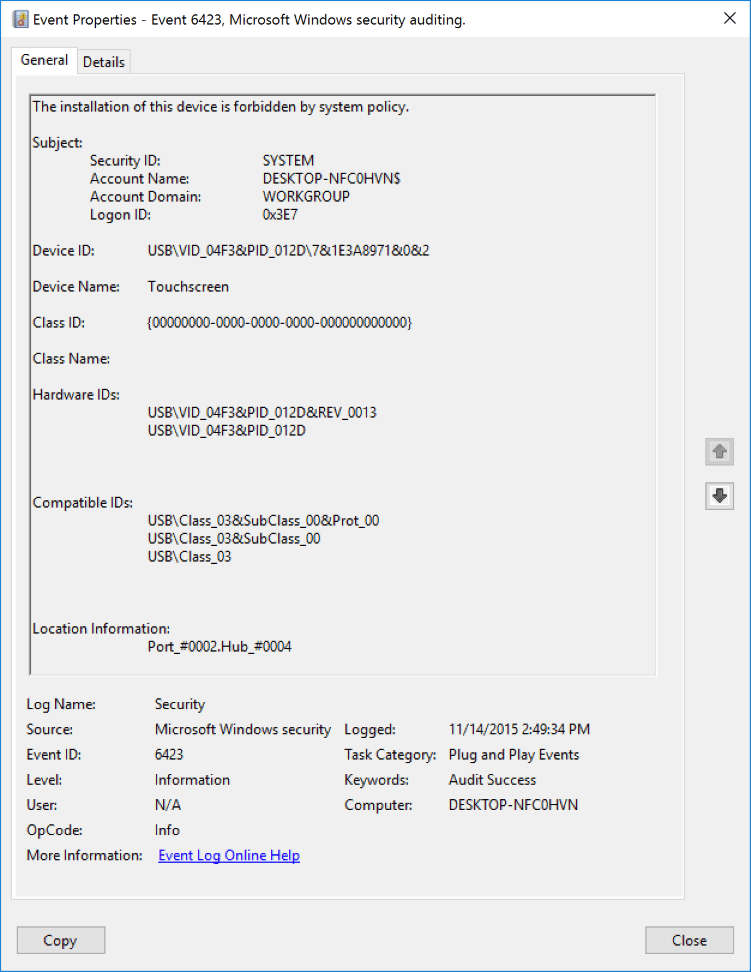
Task: Click the Compatible IDs: label
Action: click(82, 502)
